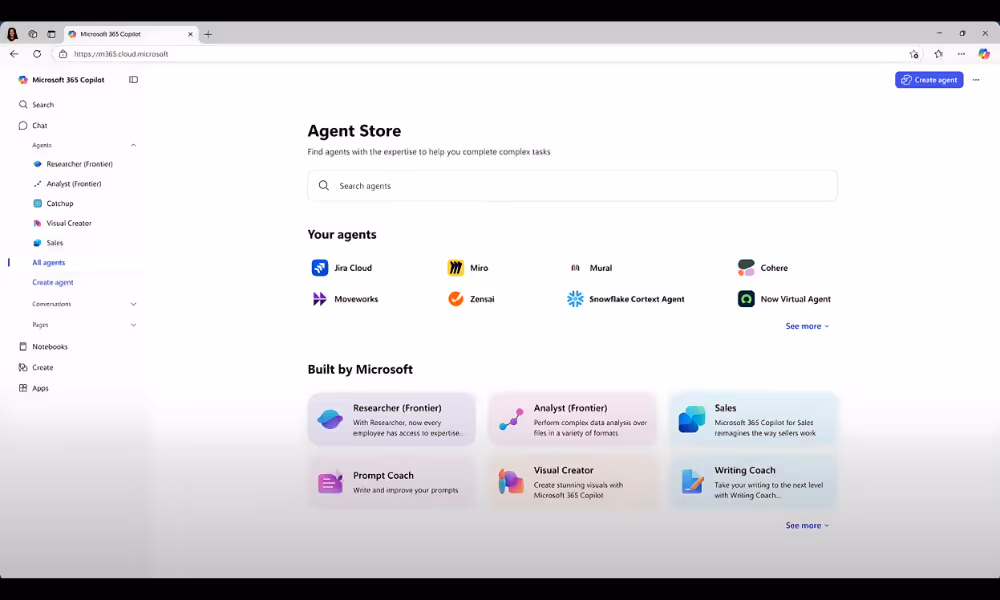Open the more options ellipsis beside Create agent

976,80
